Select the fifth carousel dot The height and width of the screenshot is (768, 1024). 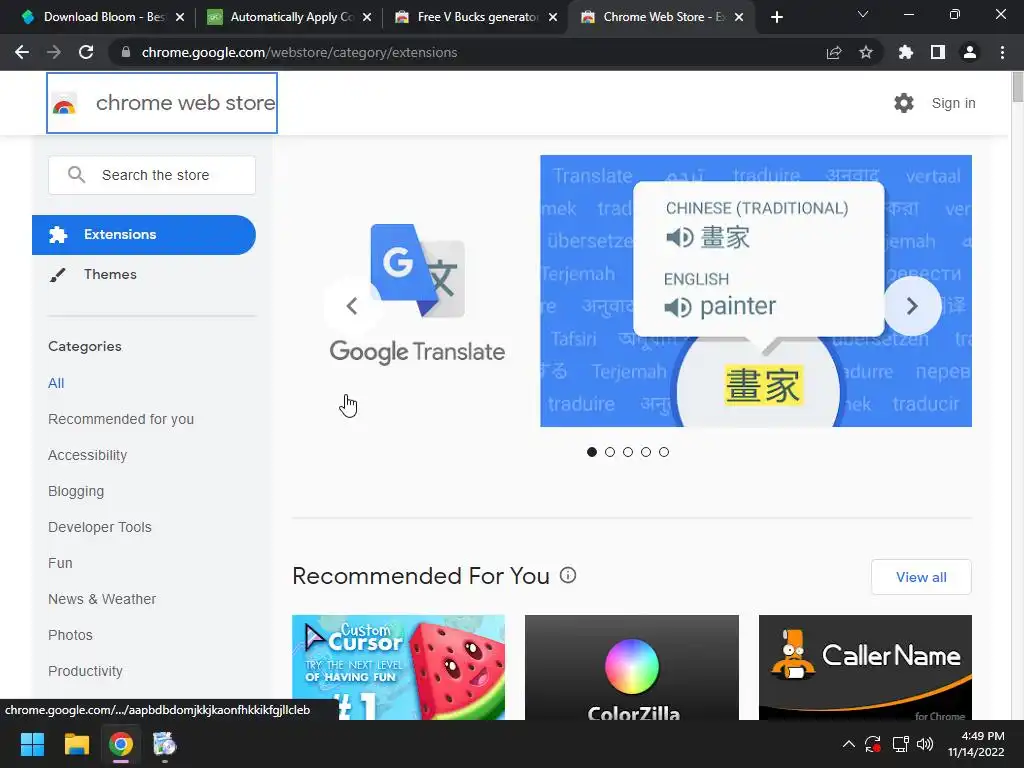(x=664, y=452)
